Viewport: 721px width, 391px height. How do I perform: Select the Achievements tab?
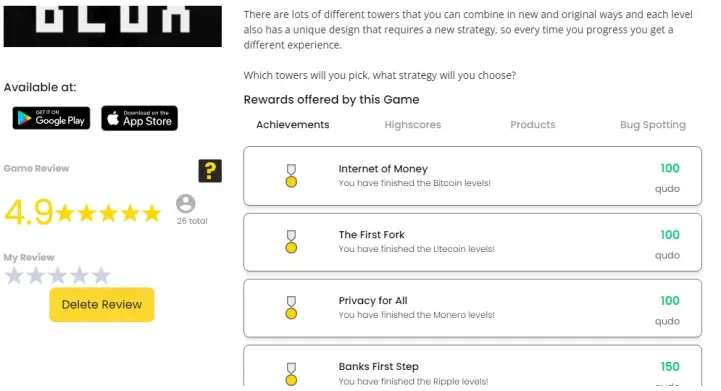(x=292, y=125)
